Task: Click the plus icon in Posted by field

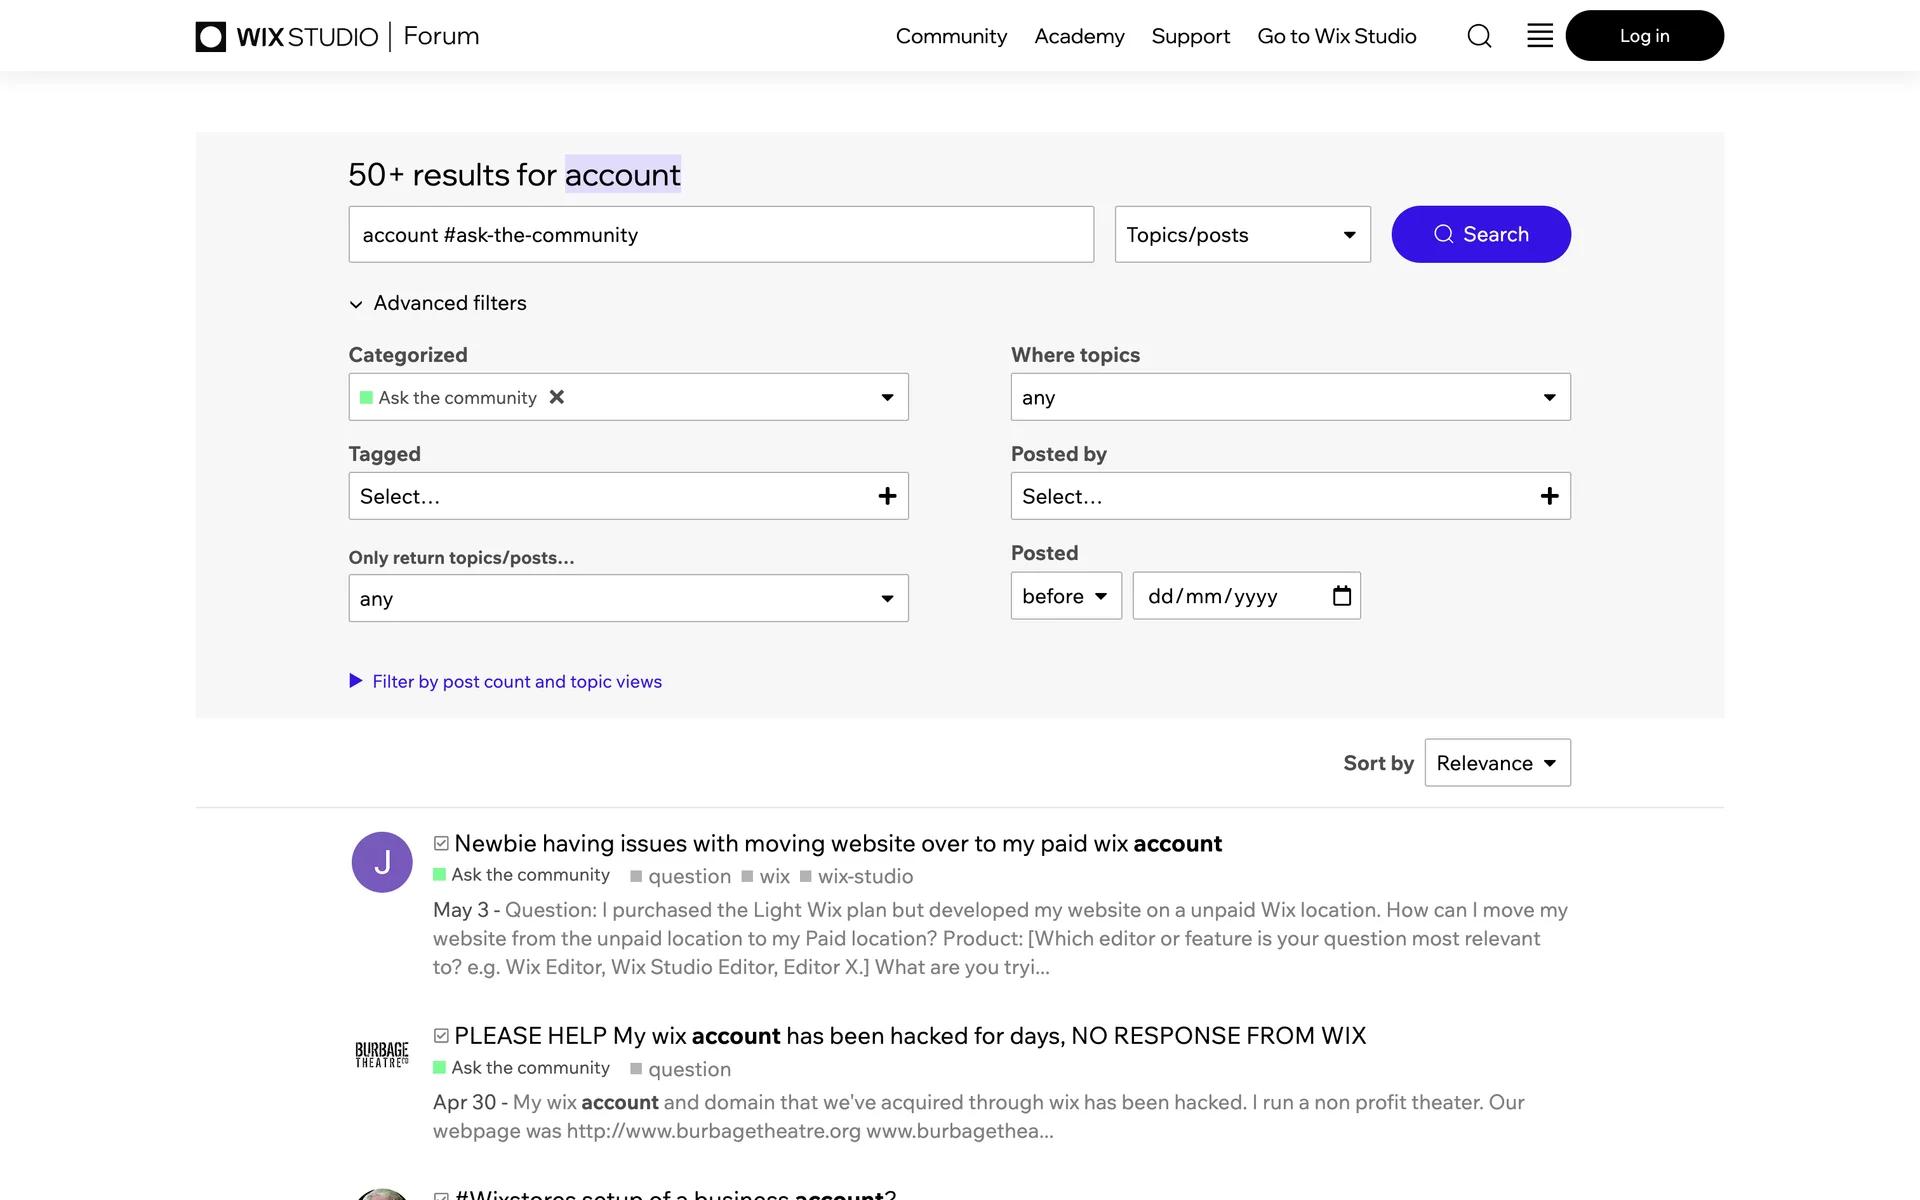Action: [x=1549, y=496]
